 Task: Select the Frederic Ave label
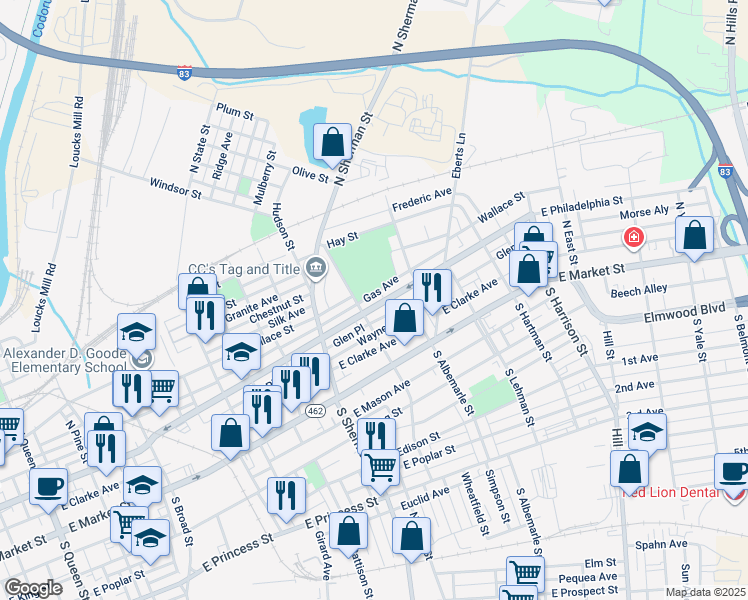422,199
